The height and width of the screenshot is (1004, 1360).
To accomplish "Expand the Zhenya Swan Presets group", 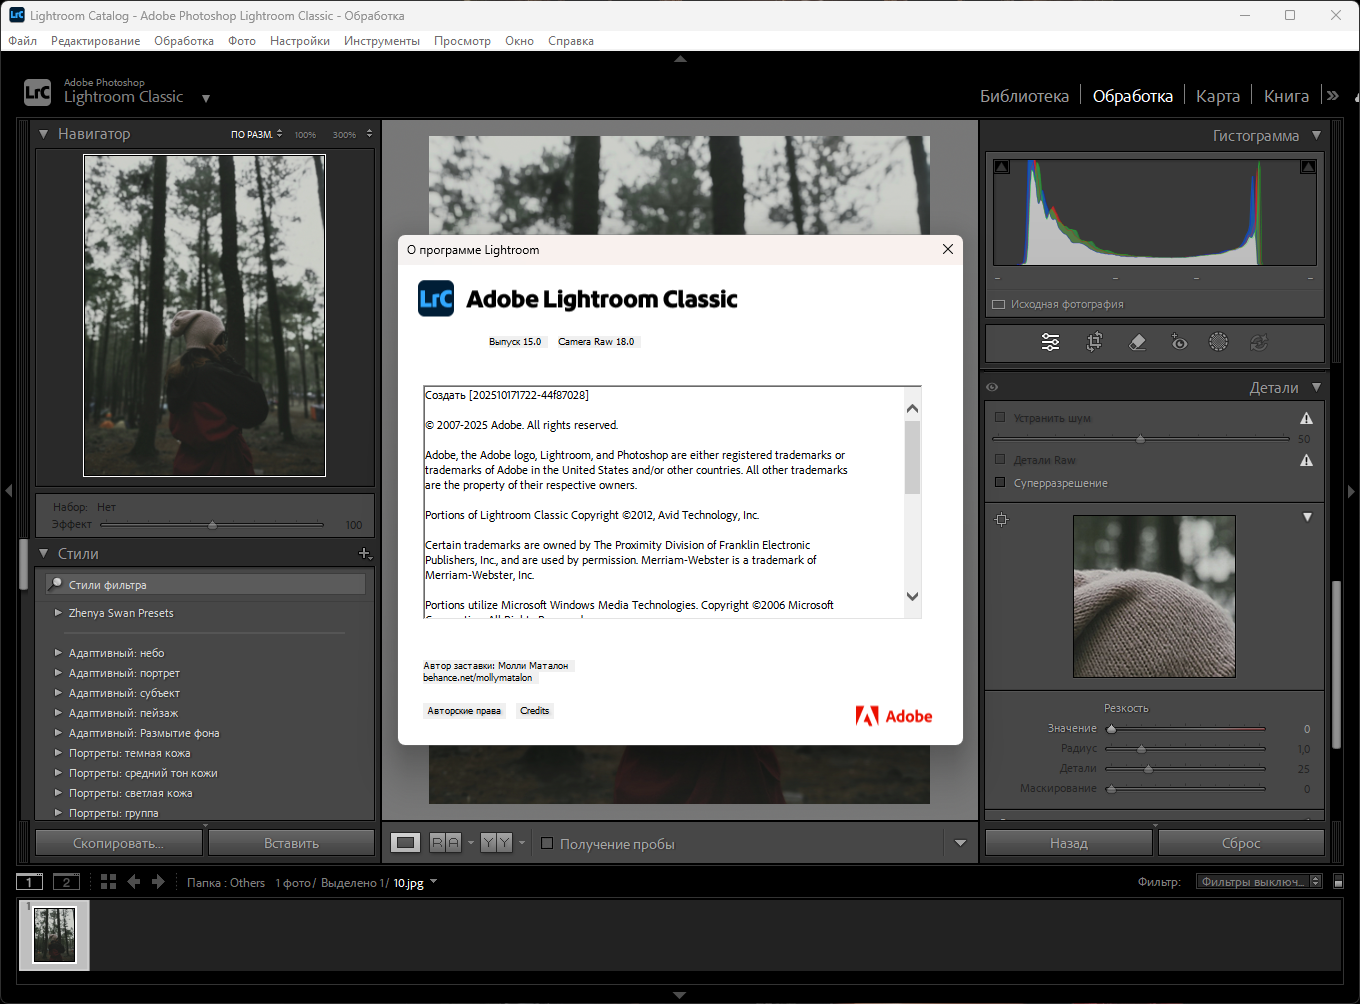I will 58,613.
